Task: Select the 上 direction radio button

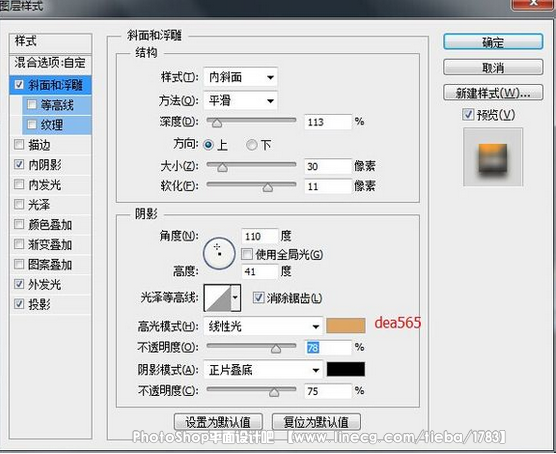Action: click(x=208, y=144)
